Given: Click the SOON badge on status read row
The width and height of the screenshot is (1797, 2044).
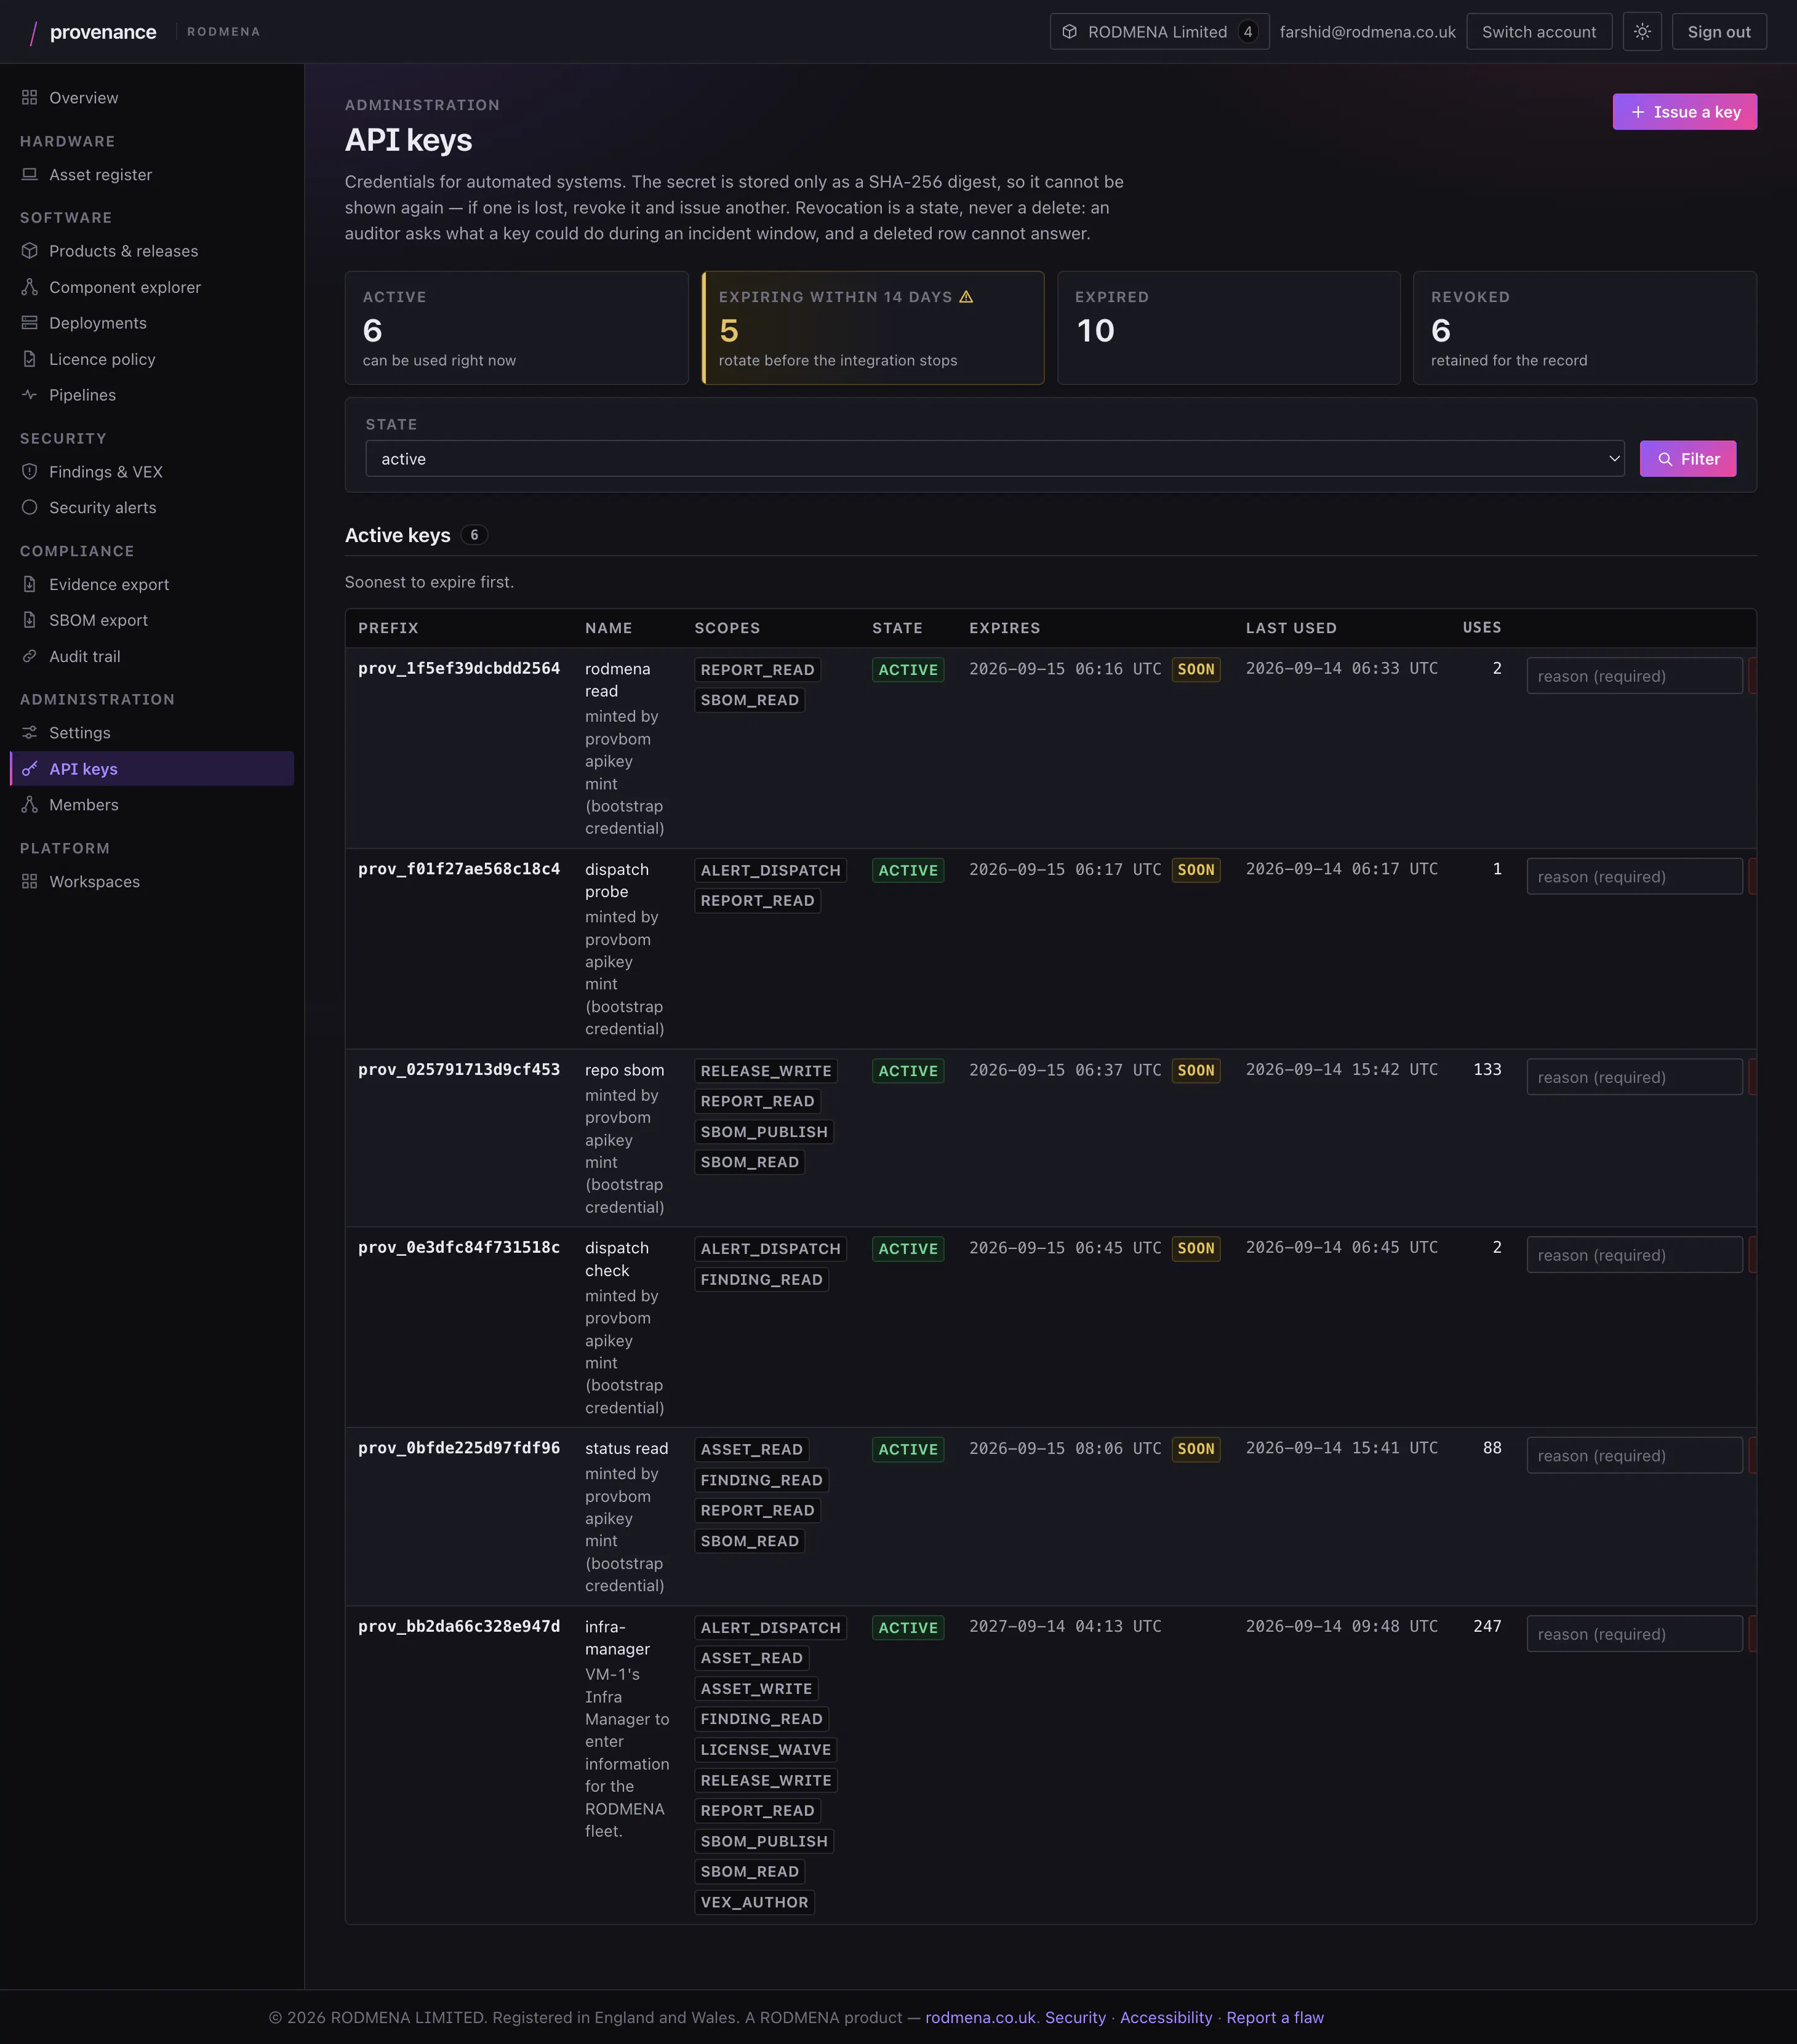Looking at the screenshot, I should pos(1196,1449).
